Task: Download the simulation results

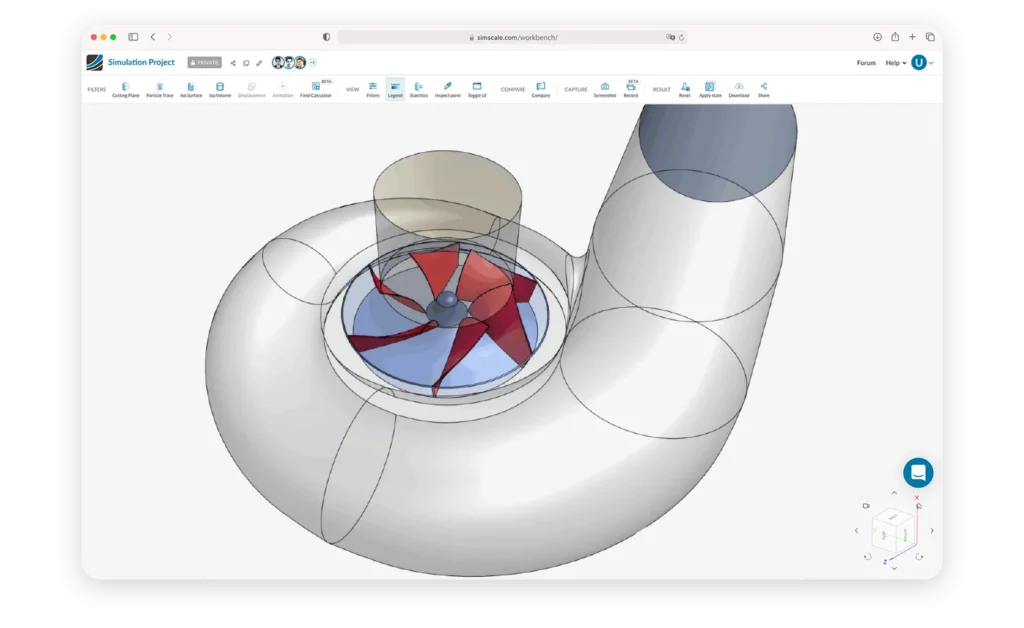Action: [738, 88]
